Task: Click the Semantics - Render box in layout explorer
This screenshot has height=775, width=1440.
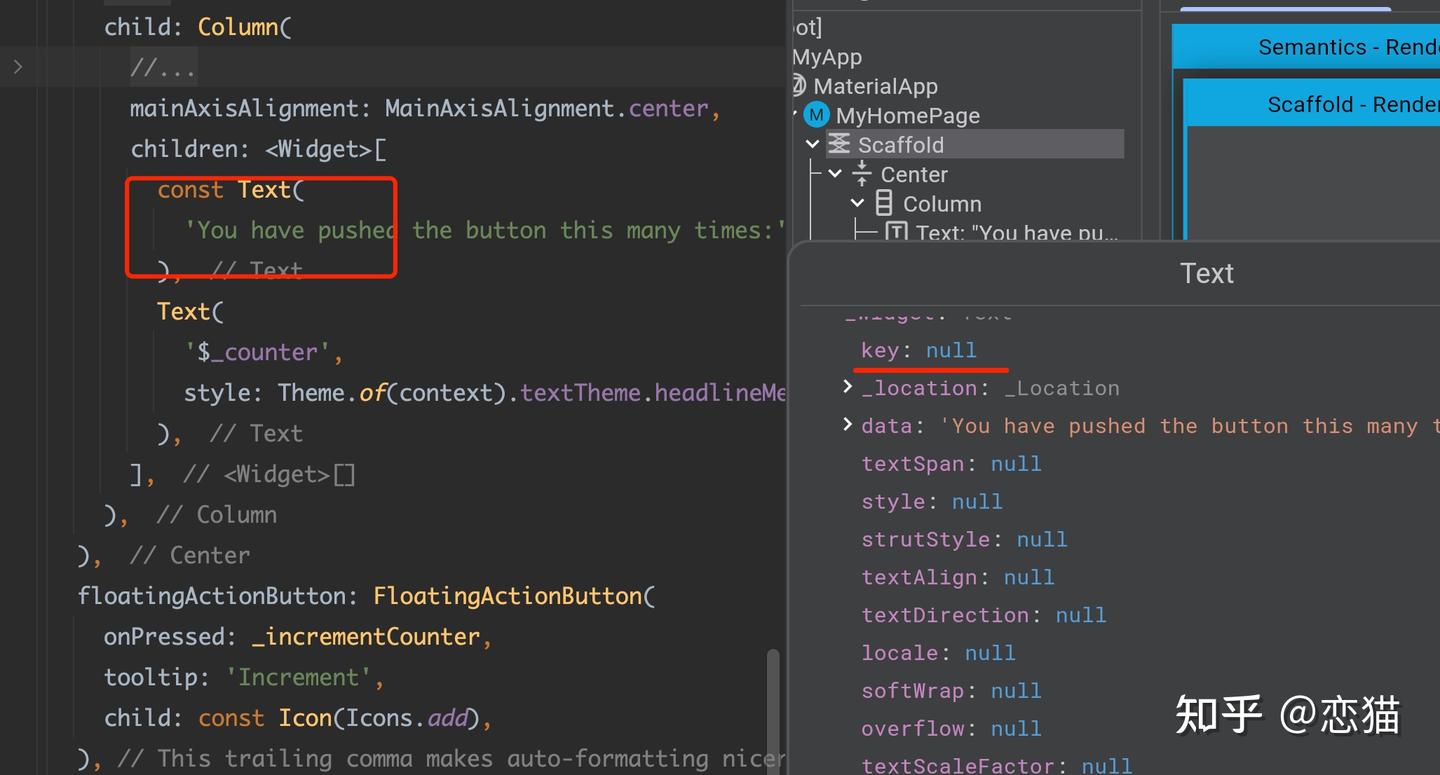Action: [x=1306, y=47]
